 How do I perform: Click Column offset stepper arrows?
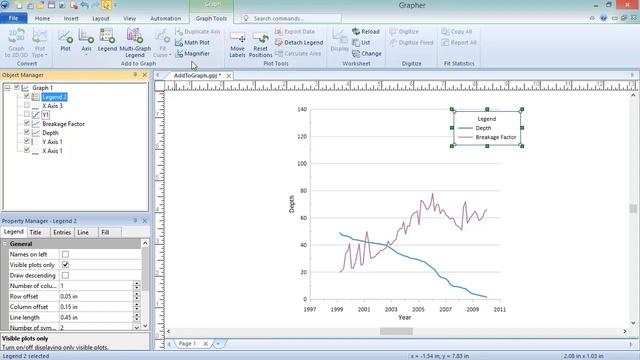coord(137,307)
